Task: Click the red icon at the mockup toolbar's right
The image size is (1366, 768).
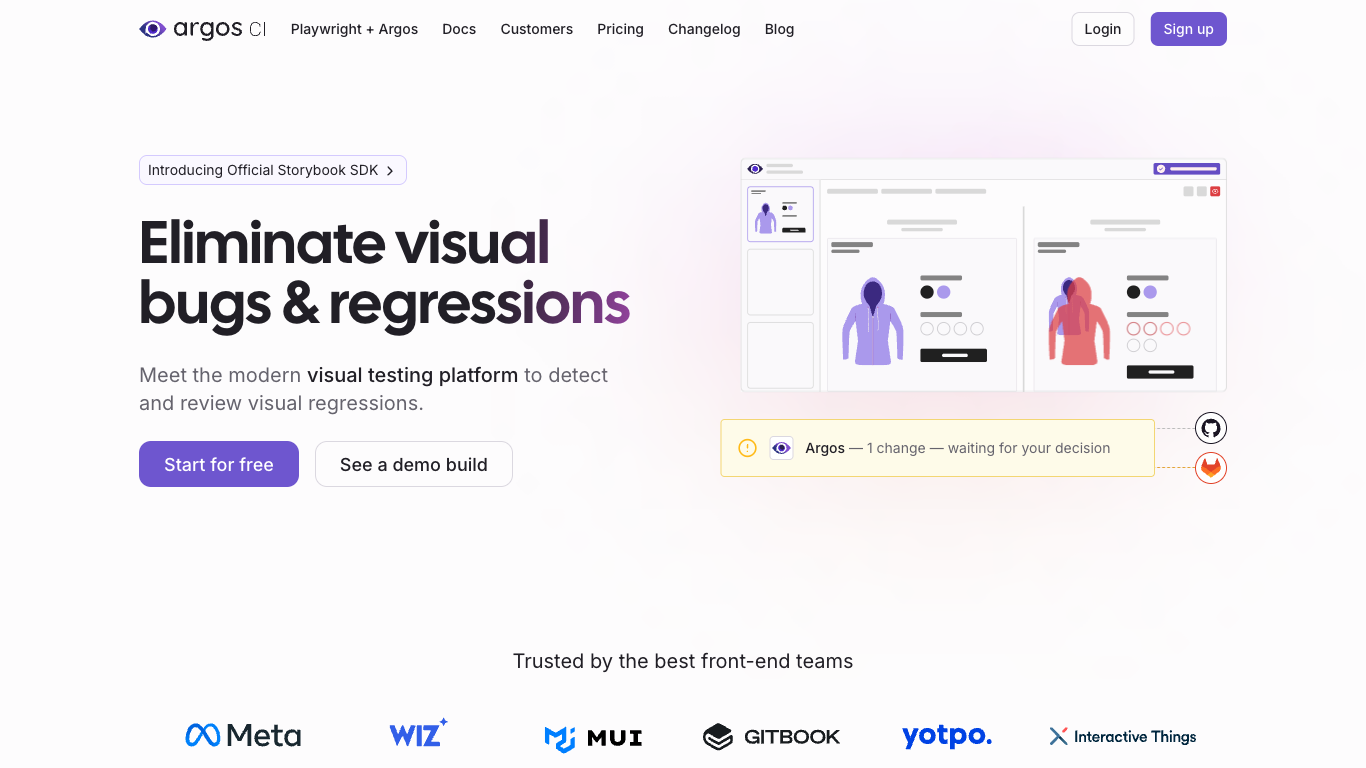Action: 1215,191
